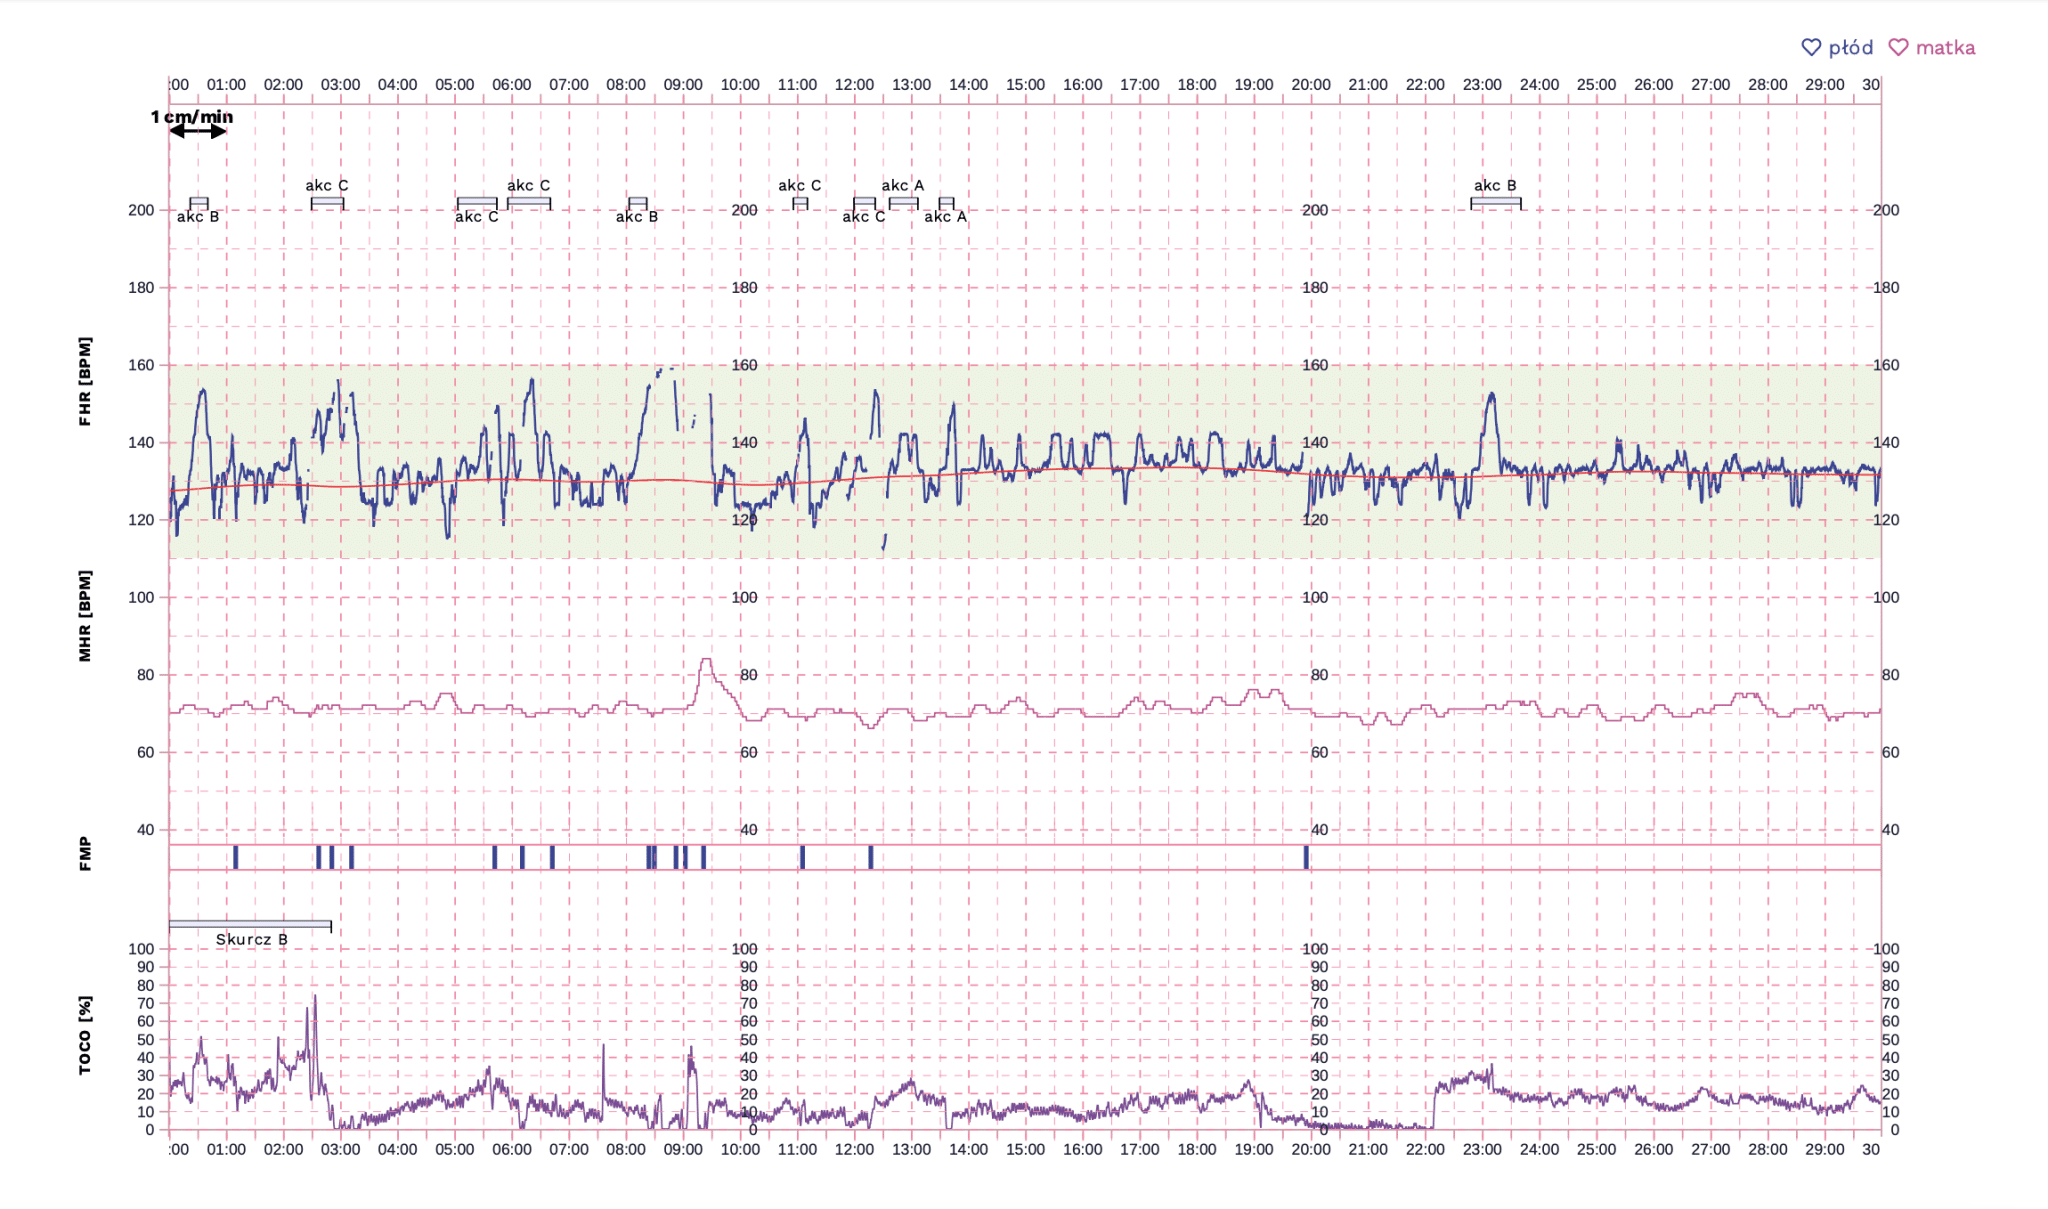Click the FHR [BPM] axis title
Screen dimensions: 2048x1209
pos(85,381)
